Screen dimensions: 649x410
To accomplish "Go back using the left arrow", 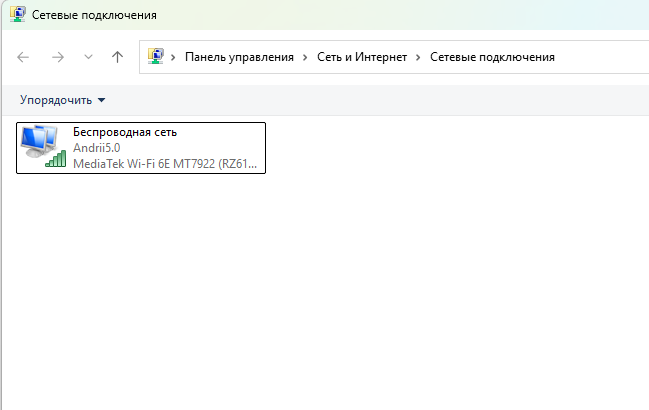I will click(x=23, y=57).
